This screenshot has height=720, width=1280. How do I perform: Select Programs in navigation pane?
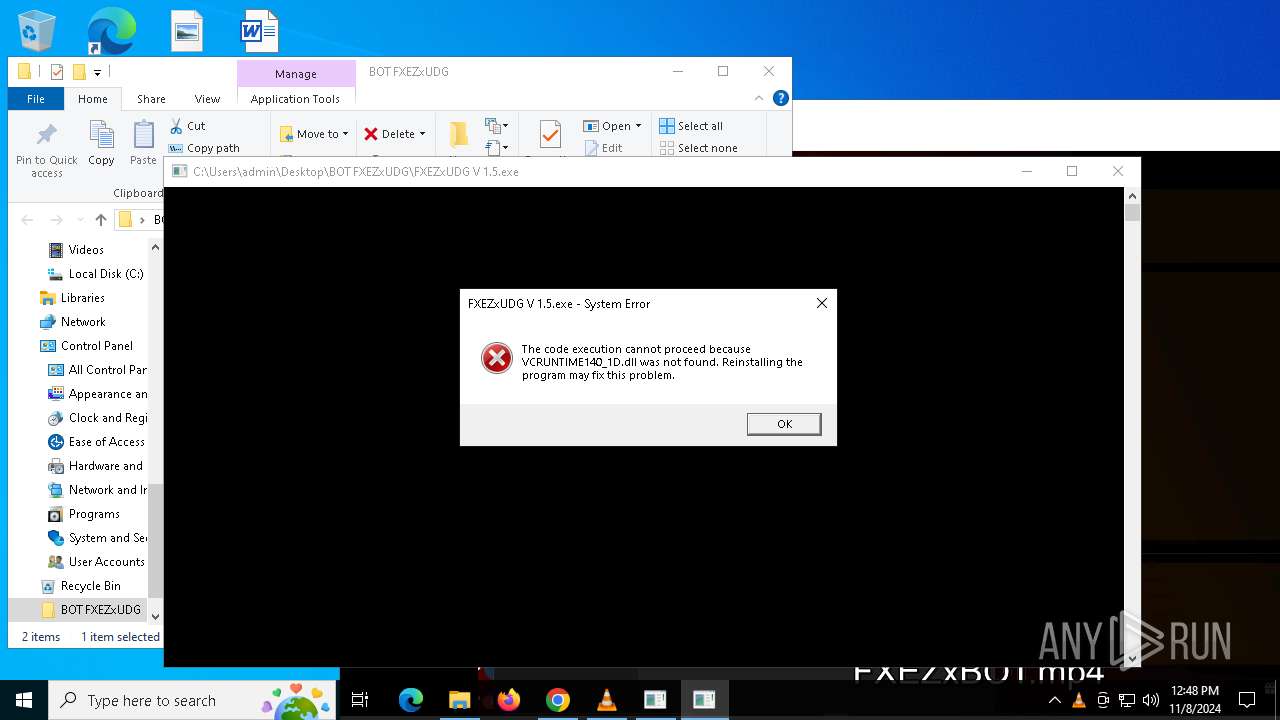coord(85,514)
